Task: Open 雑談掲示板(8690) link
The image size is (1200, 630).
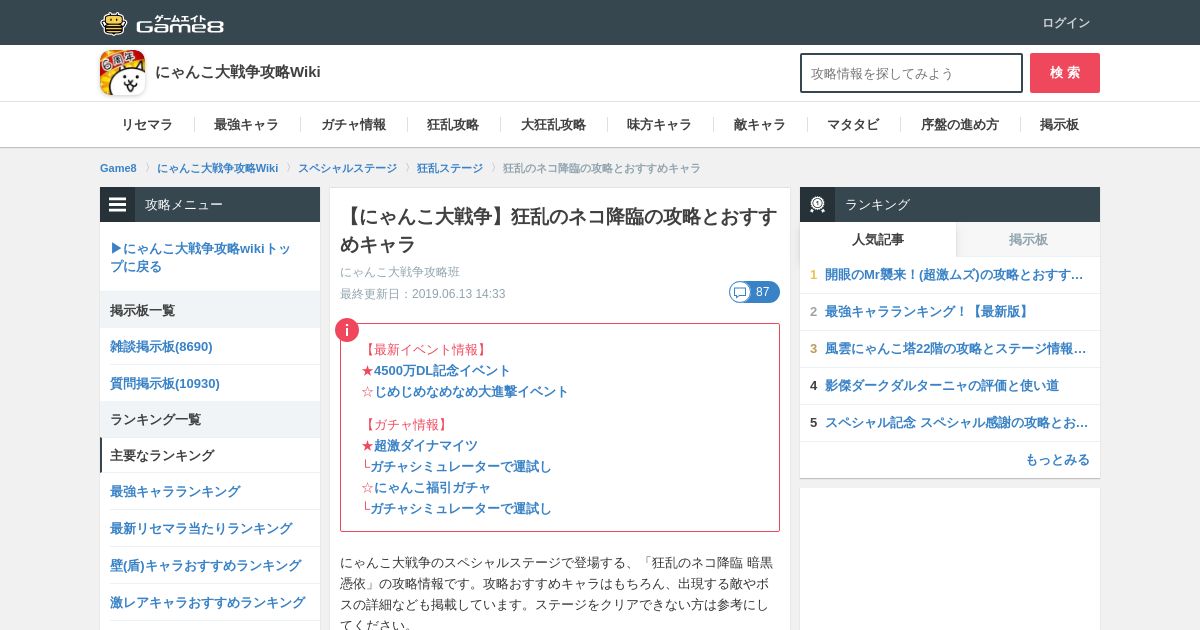Action: [x=161, y=346]
